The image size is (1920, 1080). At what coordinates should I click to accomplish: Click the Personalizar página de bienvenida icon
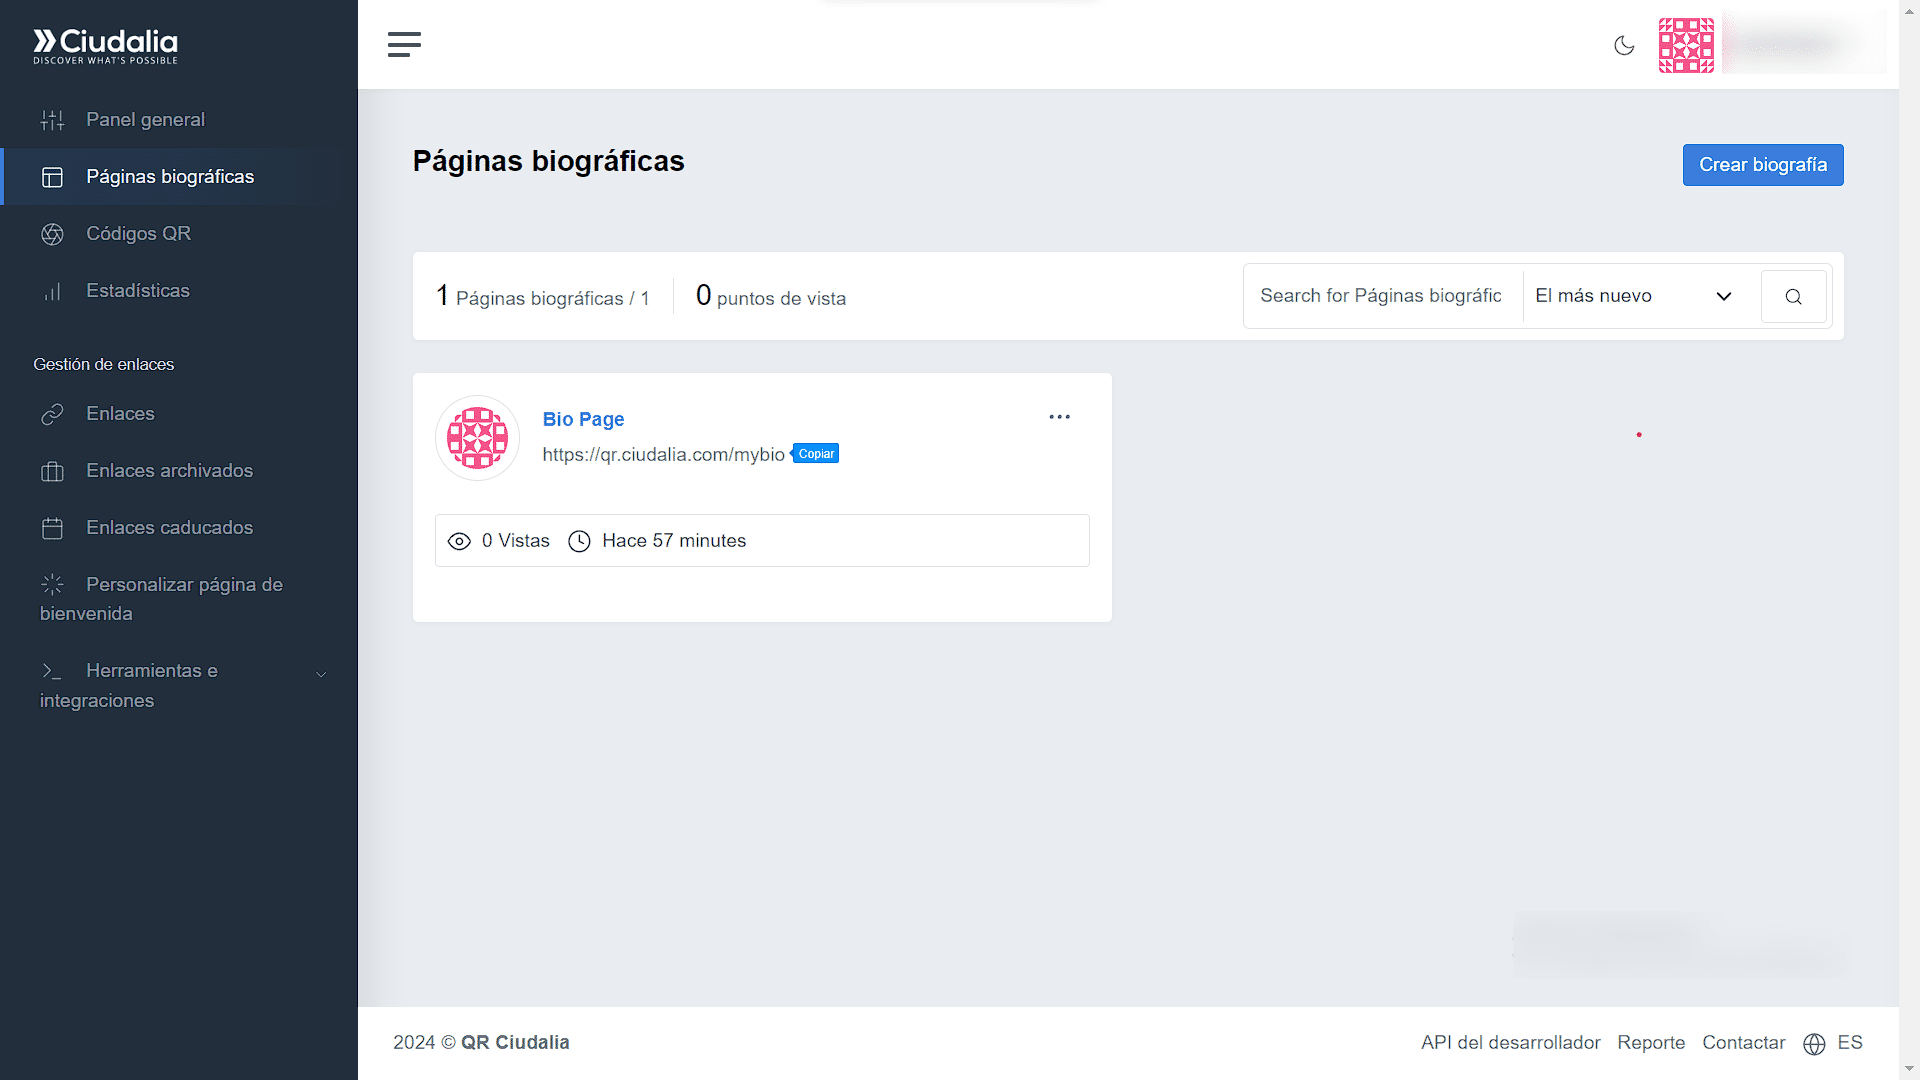click(52, 585)
